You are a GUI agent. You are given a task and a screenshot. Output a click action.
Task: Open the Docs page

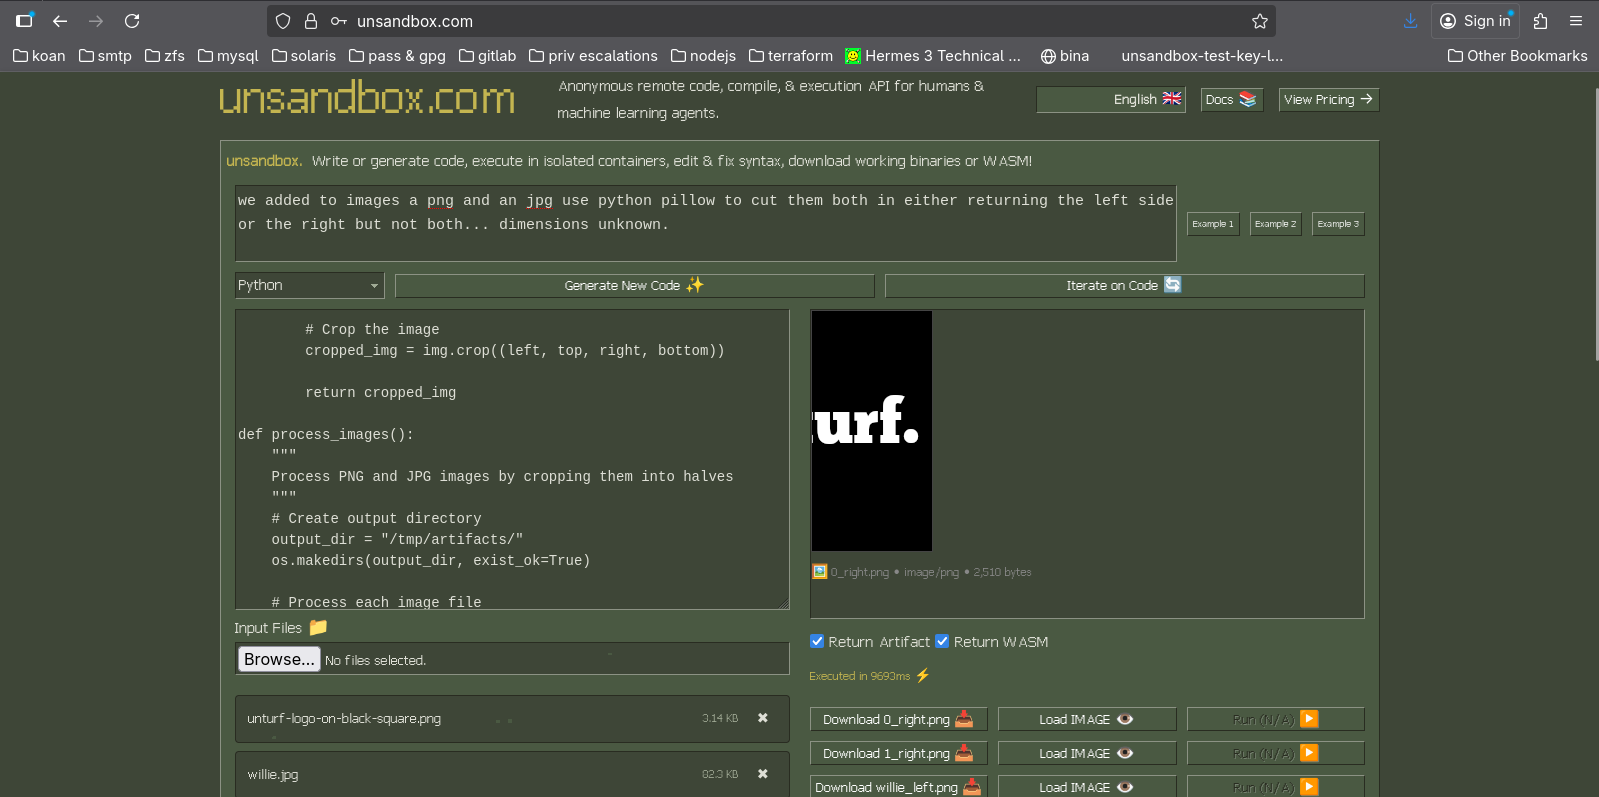(x=1231, y=99)
